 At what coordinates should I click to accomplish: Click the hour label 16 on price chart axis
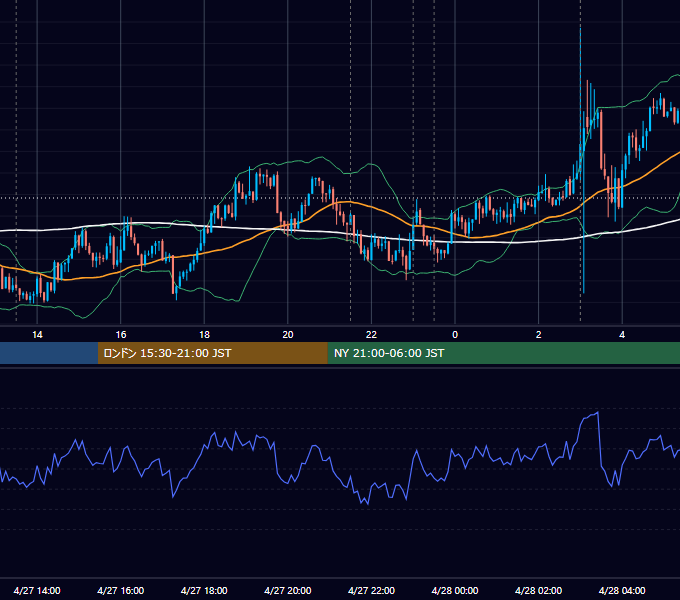[x=121, y=334]
